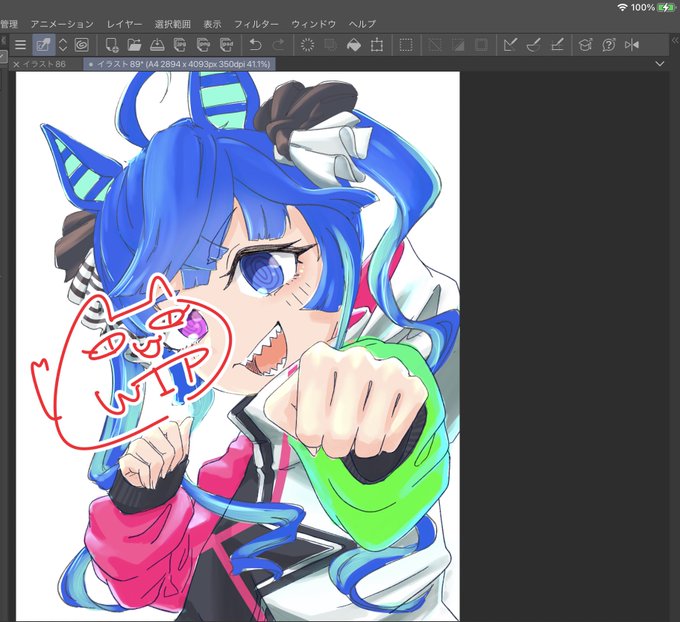Fill with the paint bucket icon

[x=354, y=45]
